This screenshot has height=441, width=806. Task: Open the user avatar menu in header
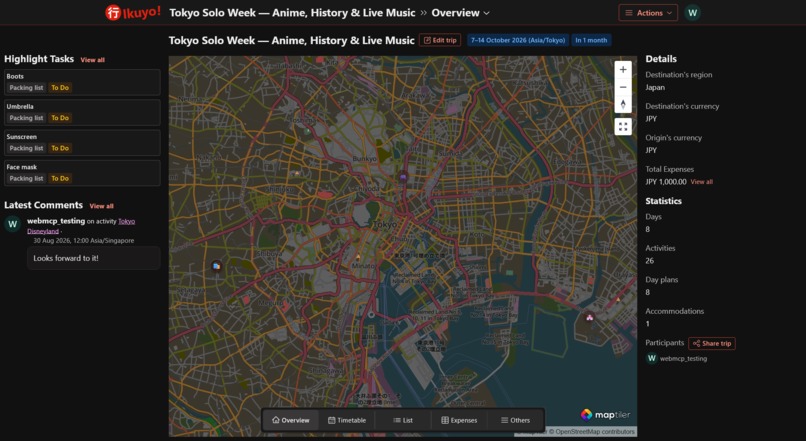[x=692, y=13]
